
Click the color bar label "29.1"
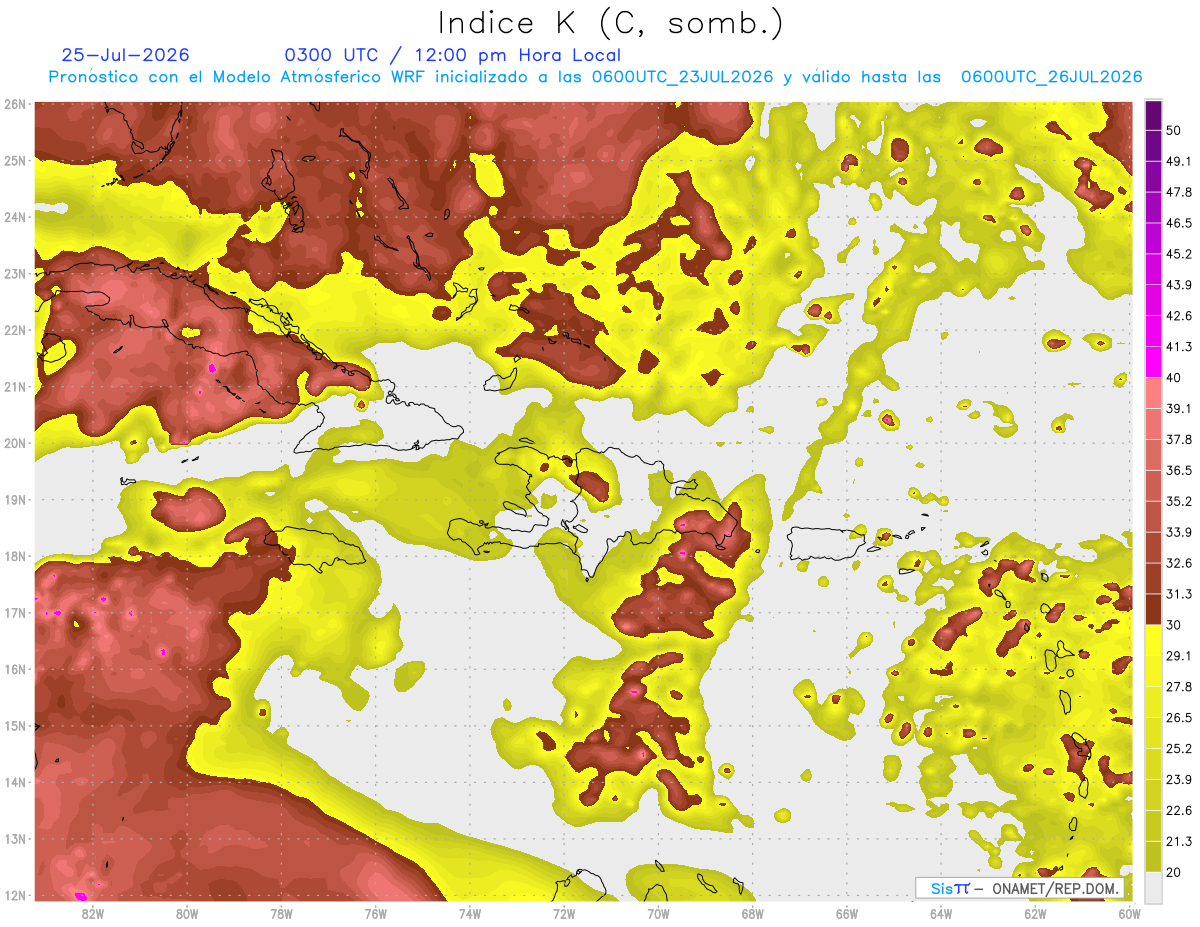click(1179, 656)
